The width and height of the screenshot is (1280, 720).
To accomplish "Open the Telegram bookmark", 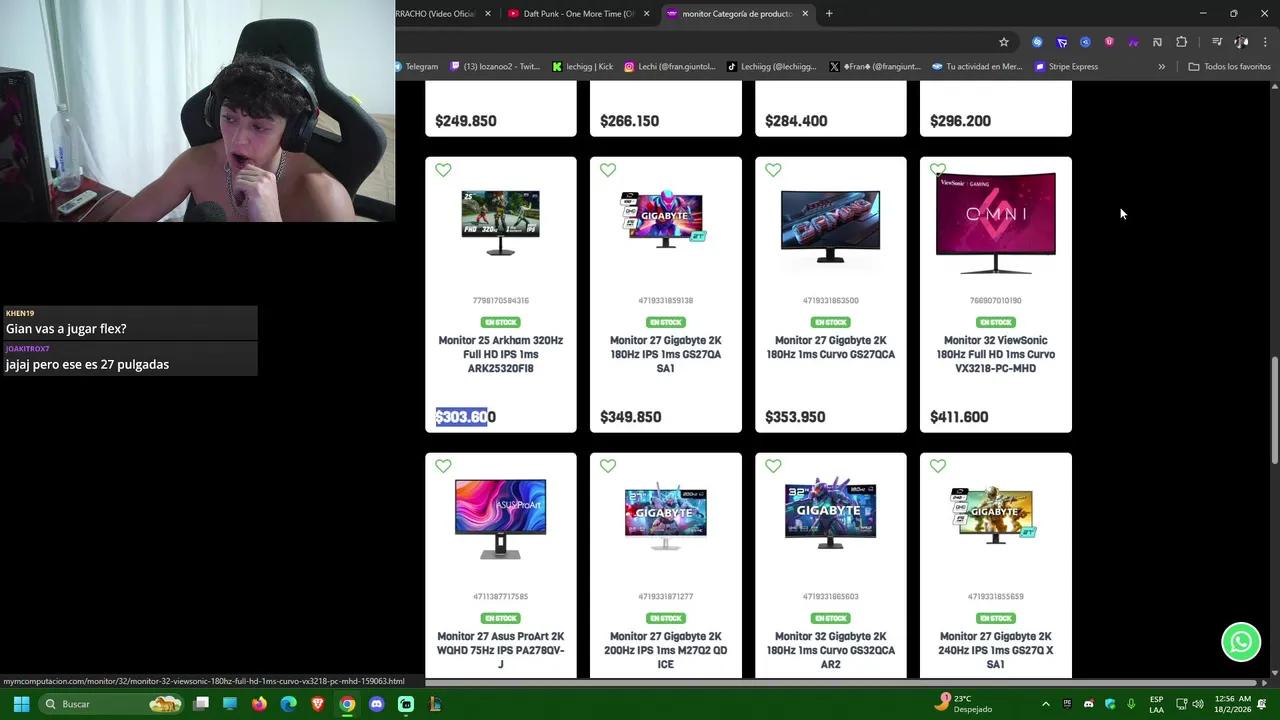I will [x=416, y=67].
